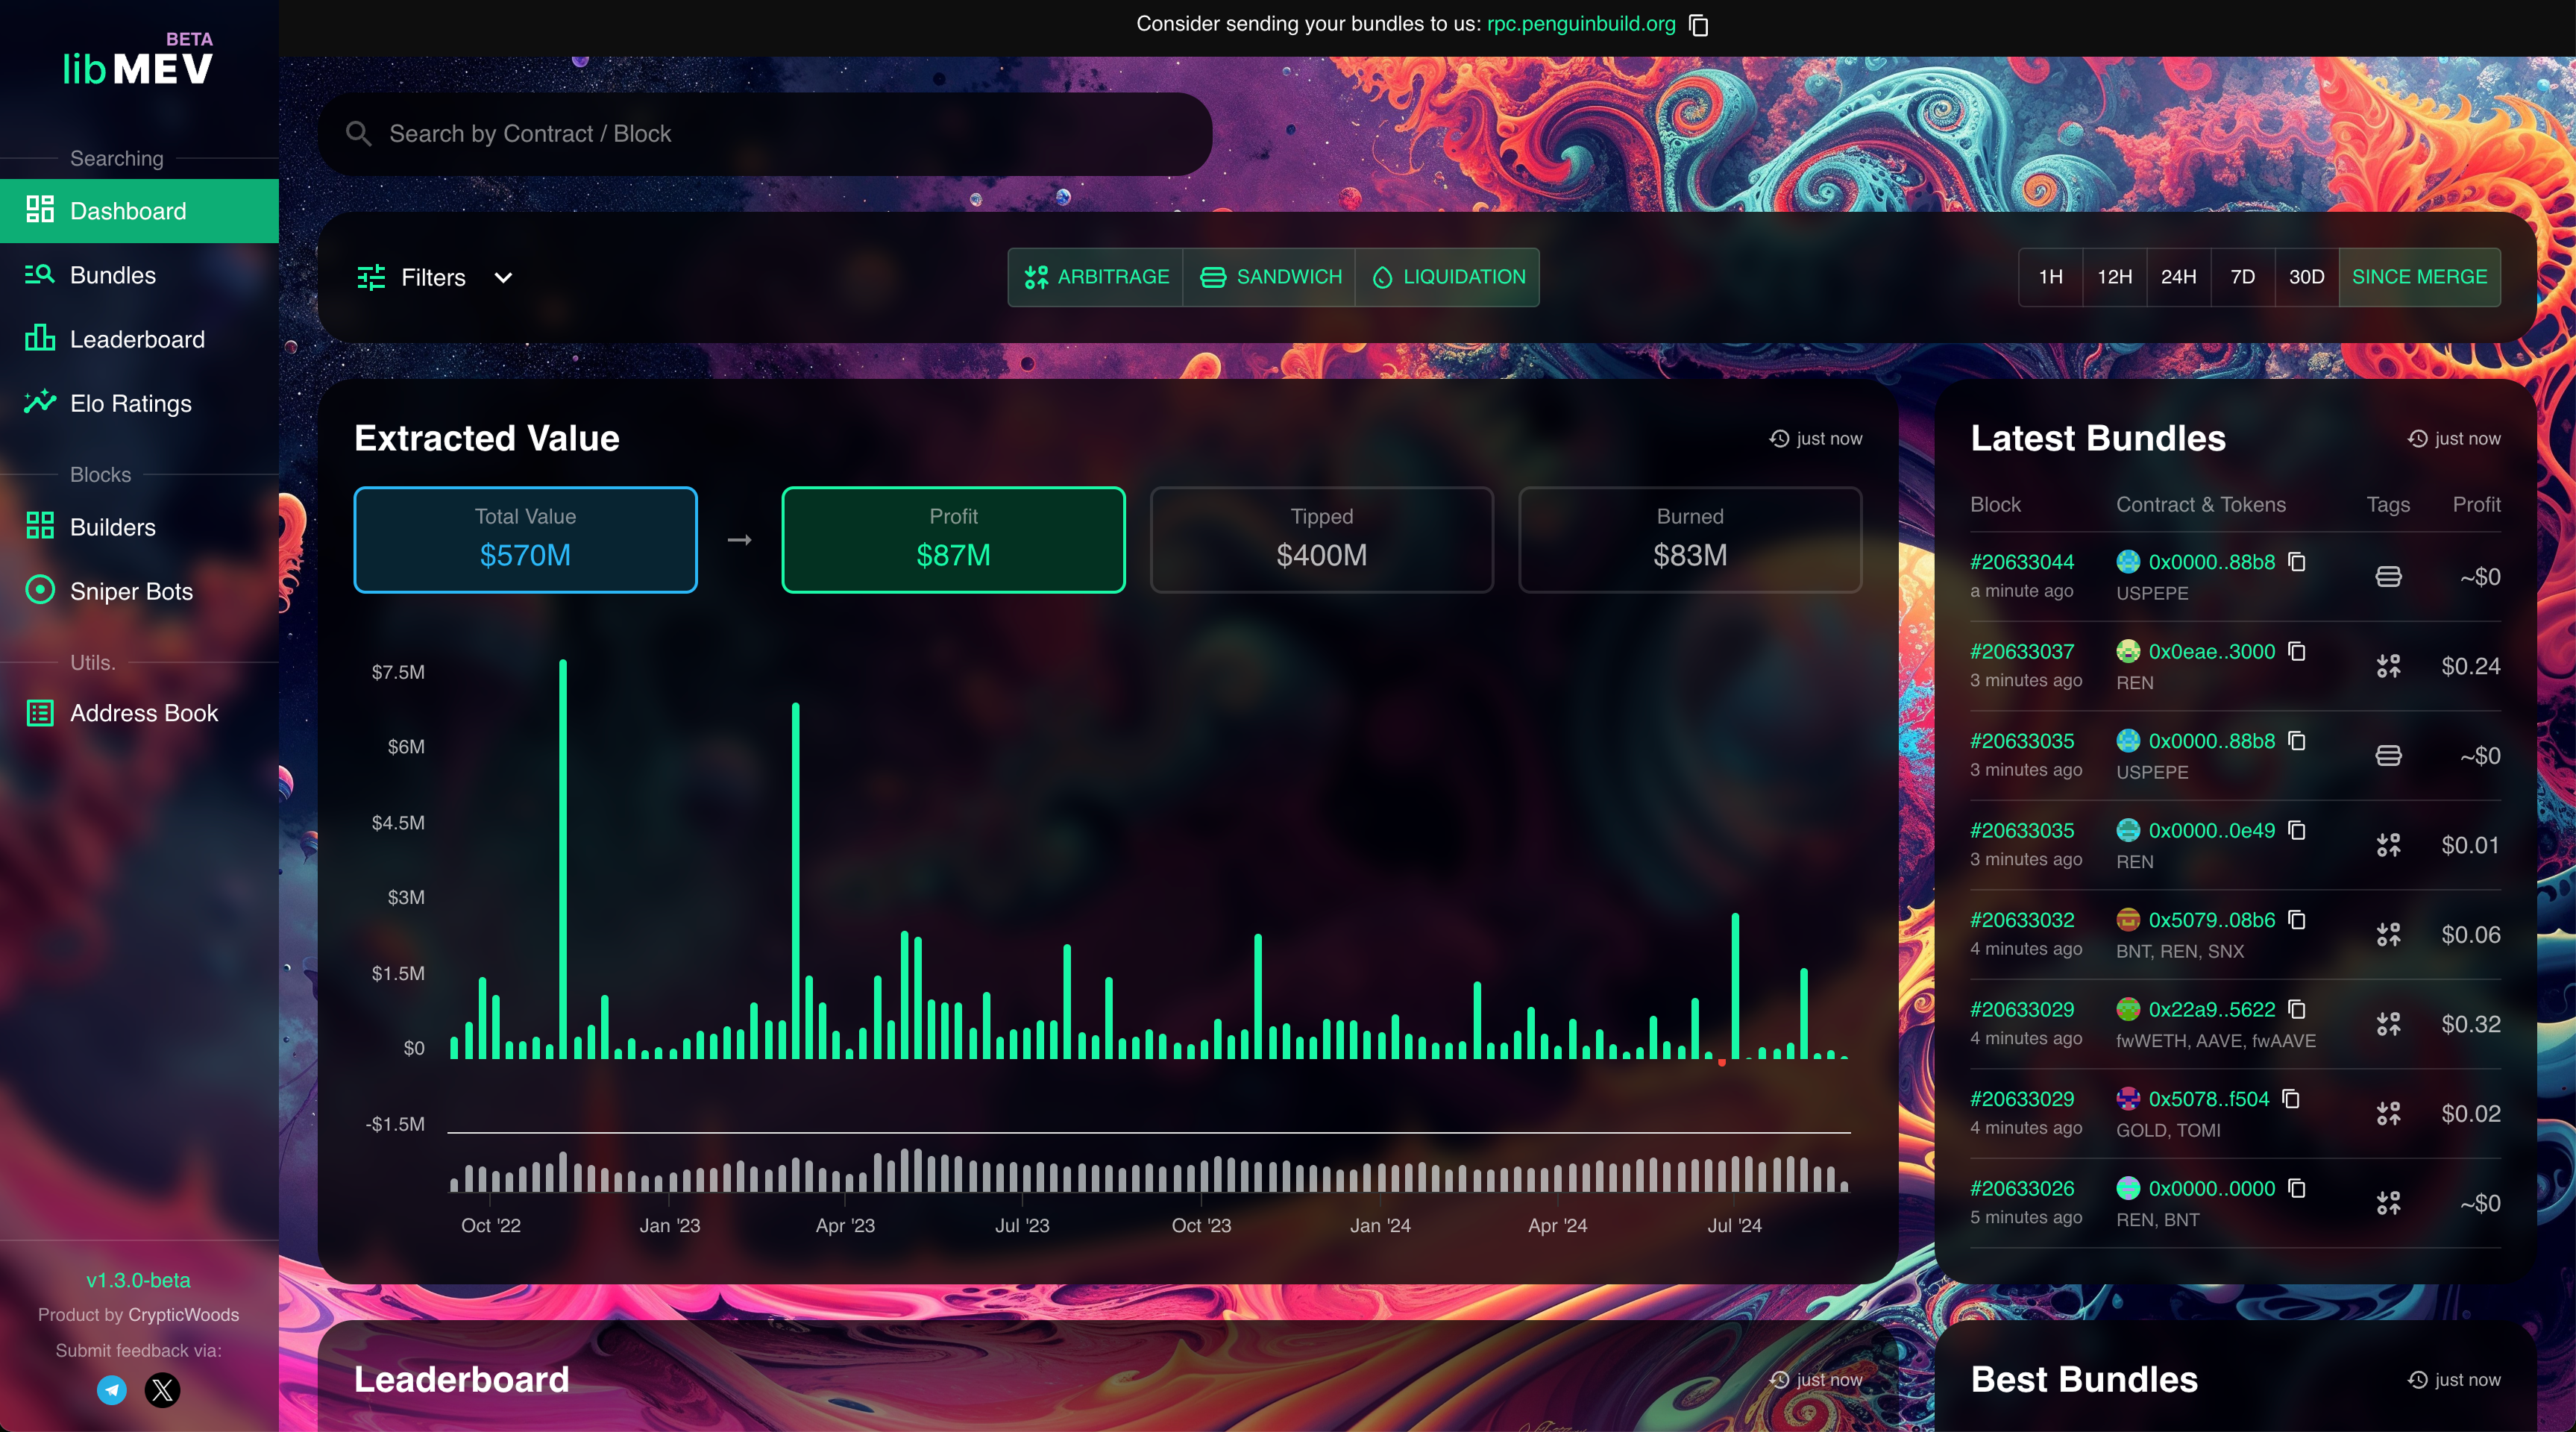Copy address 0x0eae..3000

(x=2297, y=652)
